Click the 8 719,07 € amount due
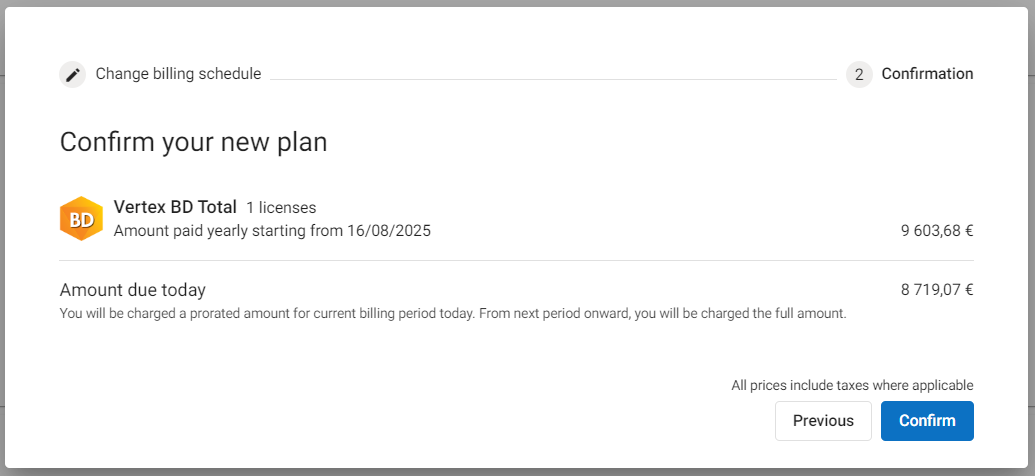The image size is (1035, 476). pyautogui.click(x=937, y=290)
